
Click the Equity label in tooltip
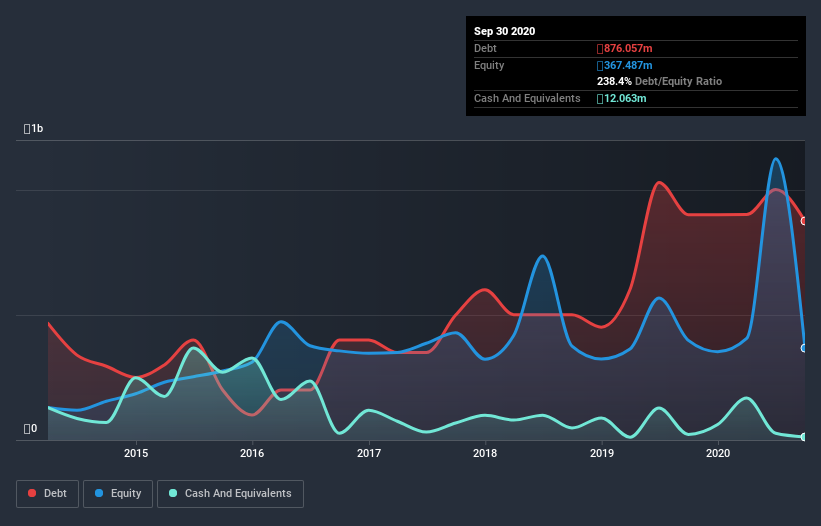(489, 65)
